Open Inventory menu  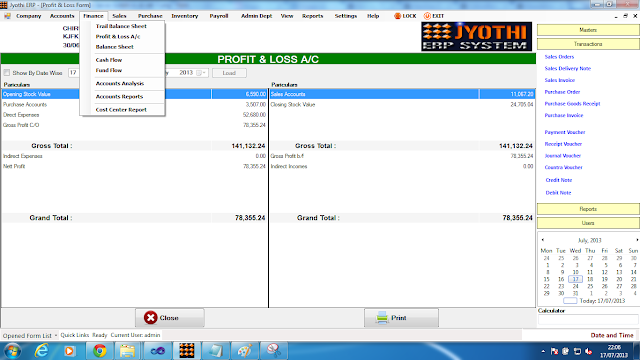pos(184,16)
